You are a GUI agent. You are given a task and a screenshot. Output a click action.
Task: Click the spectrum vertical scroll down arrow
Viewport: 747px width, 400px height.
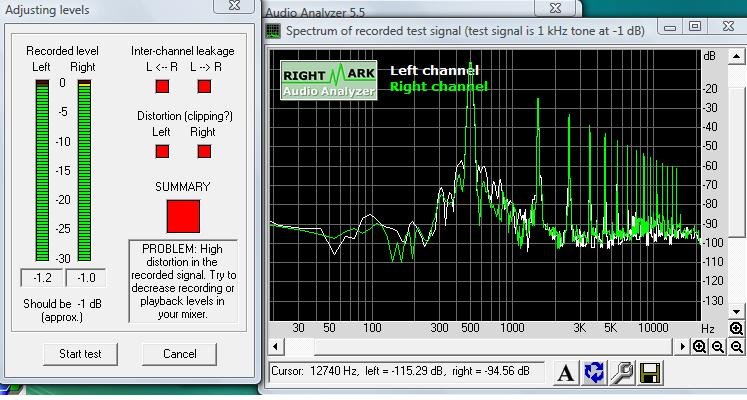coord(736,312)
